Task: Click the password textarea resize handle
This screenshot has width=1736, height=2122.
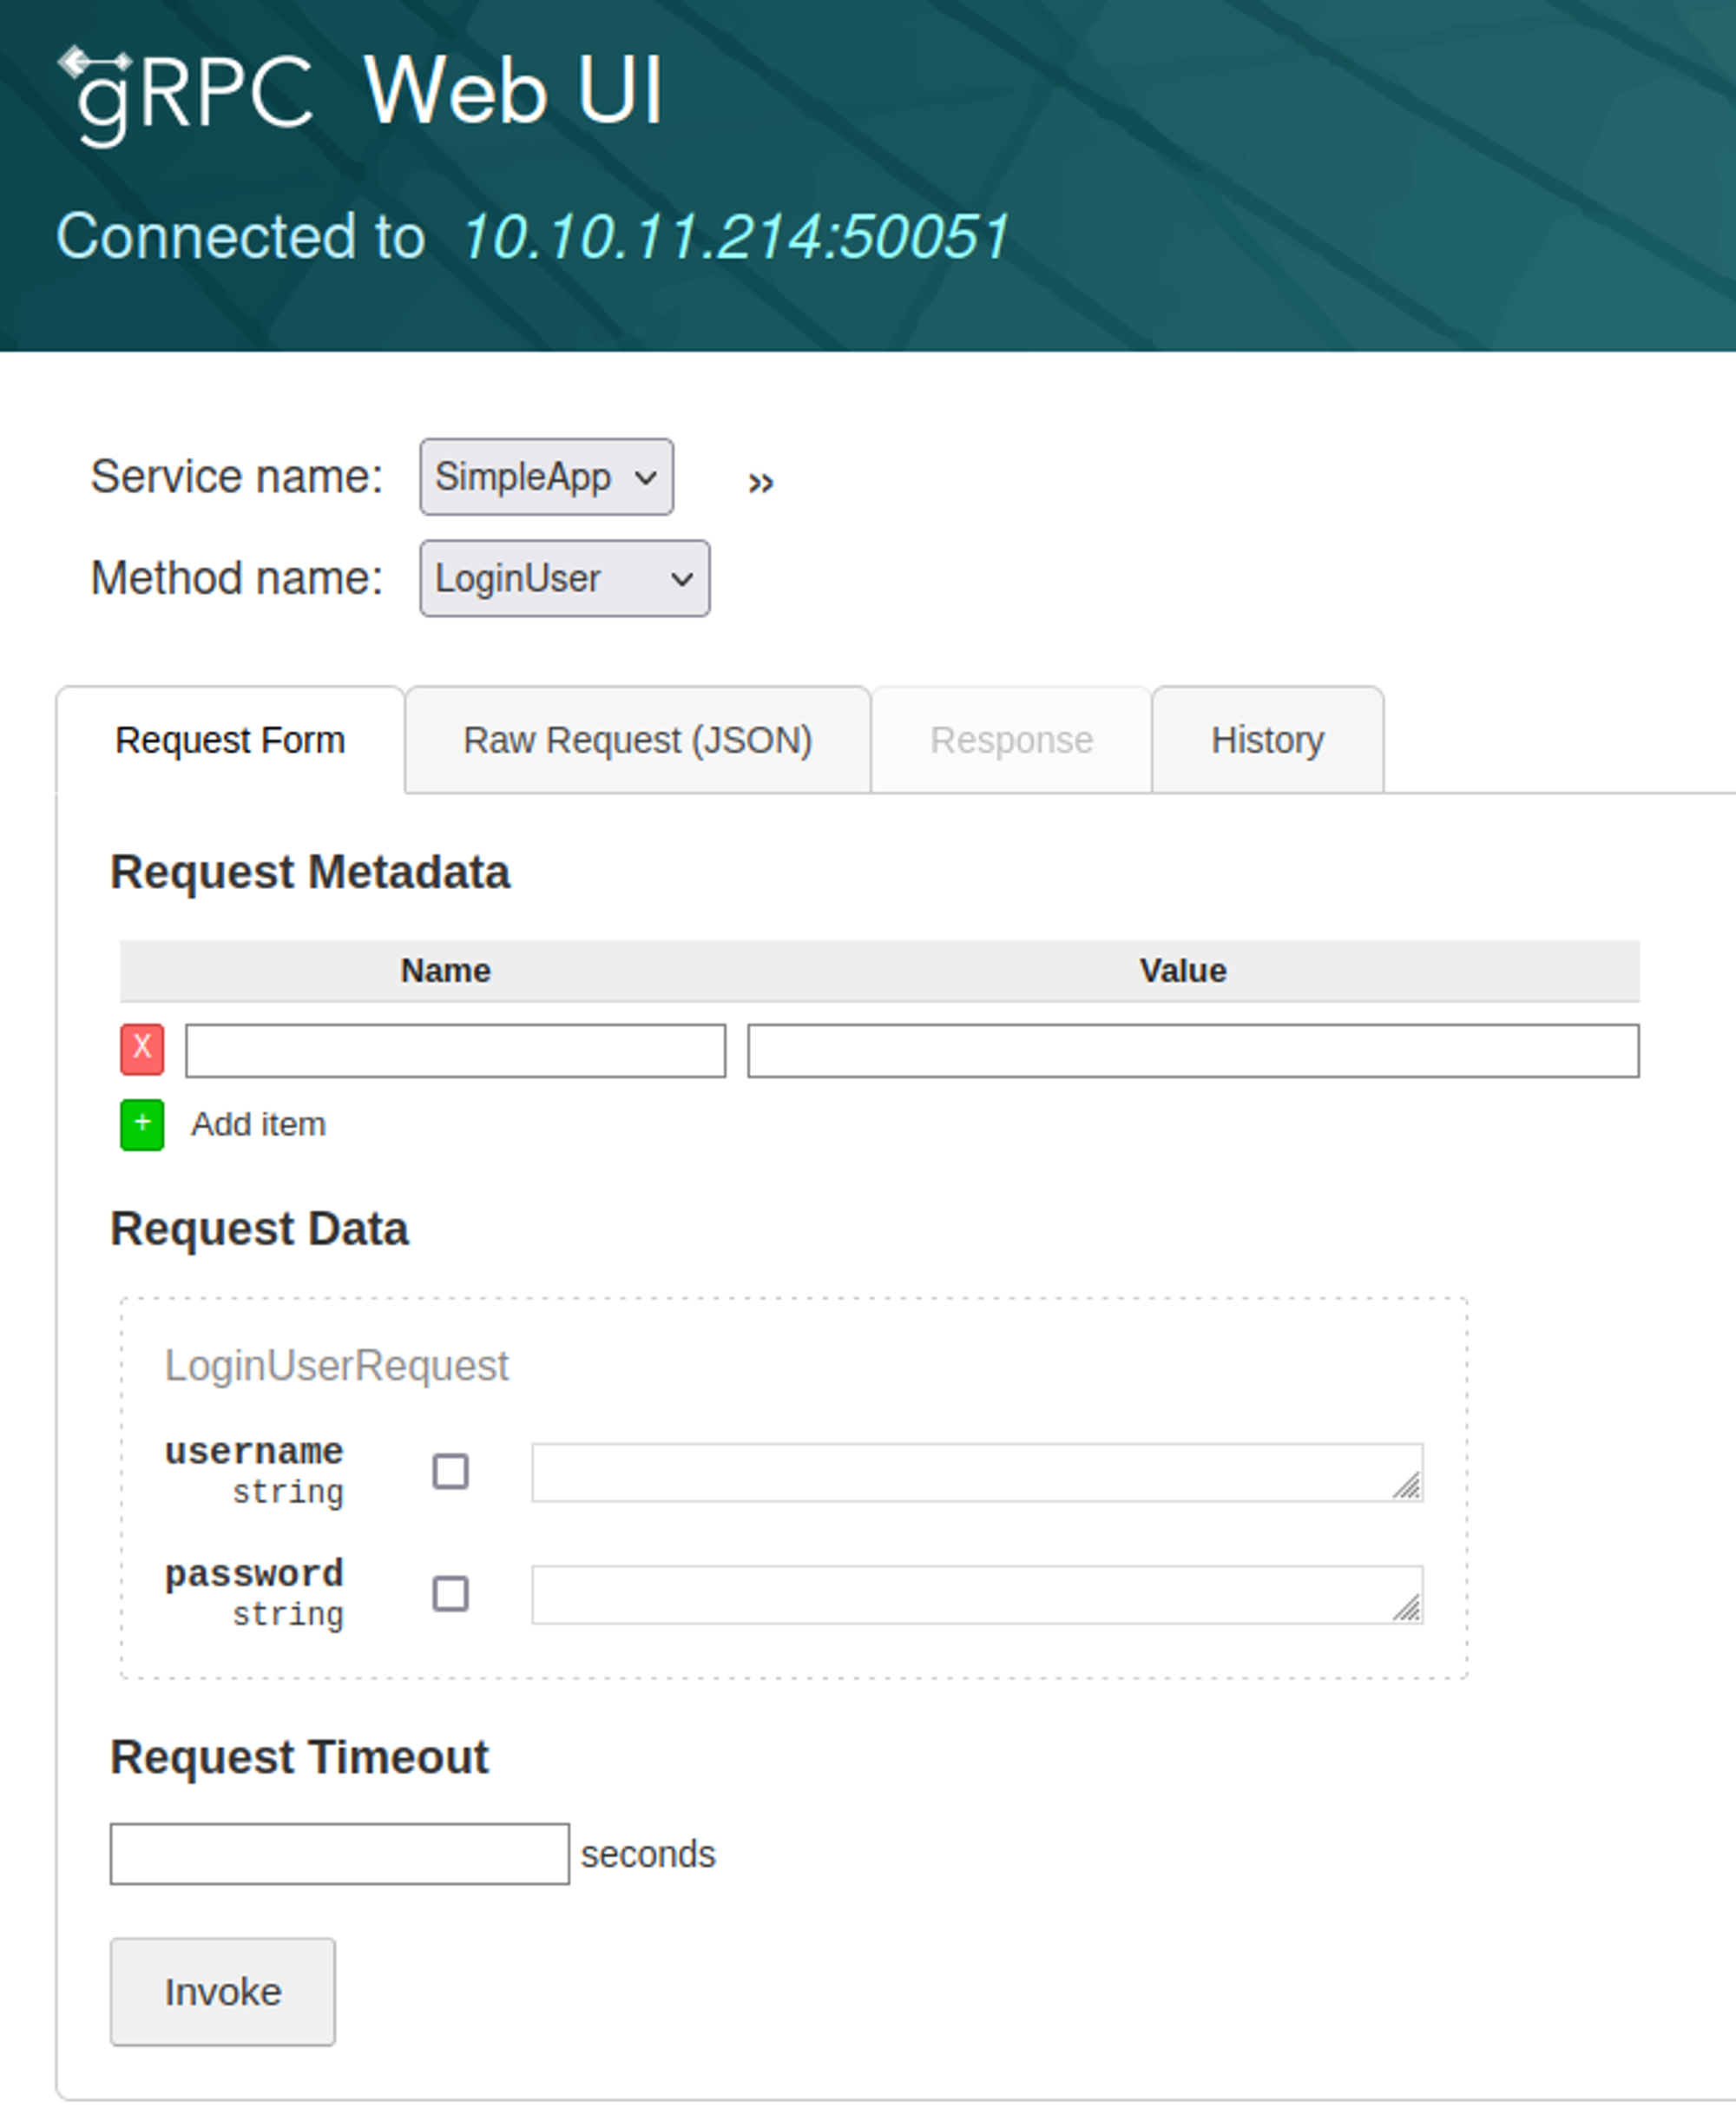Action: click(1407, 1609)
